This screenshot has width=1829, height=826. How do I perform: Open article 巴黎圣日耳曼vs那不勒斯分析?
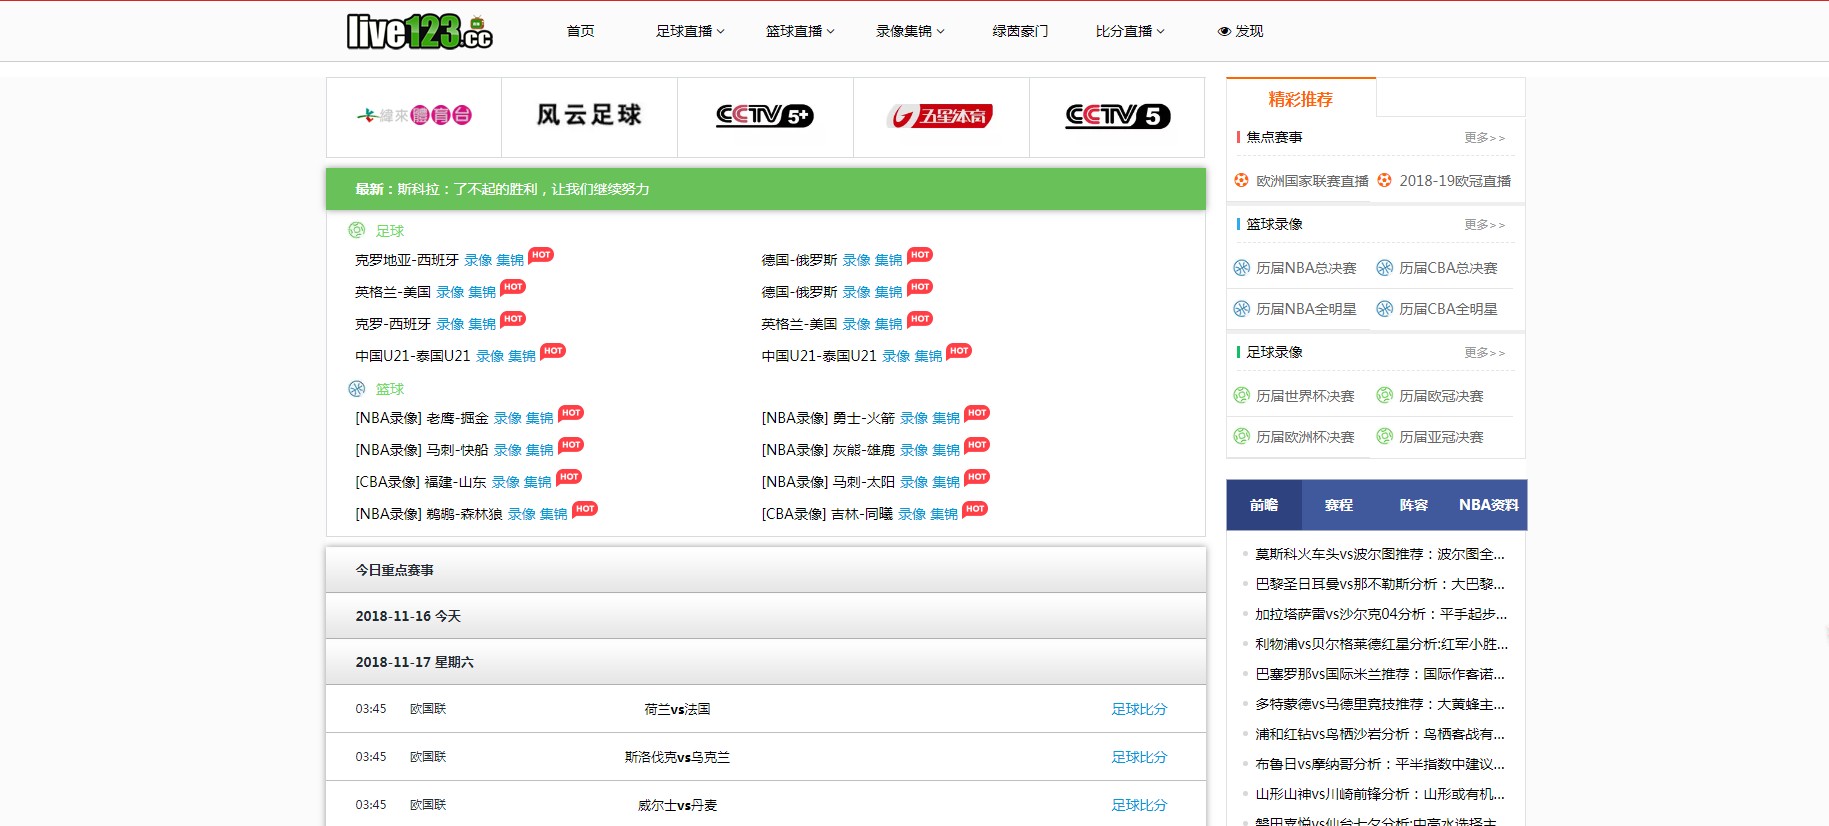point(1380,584)
